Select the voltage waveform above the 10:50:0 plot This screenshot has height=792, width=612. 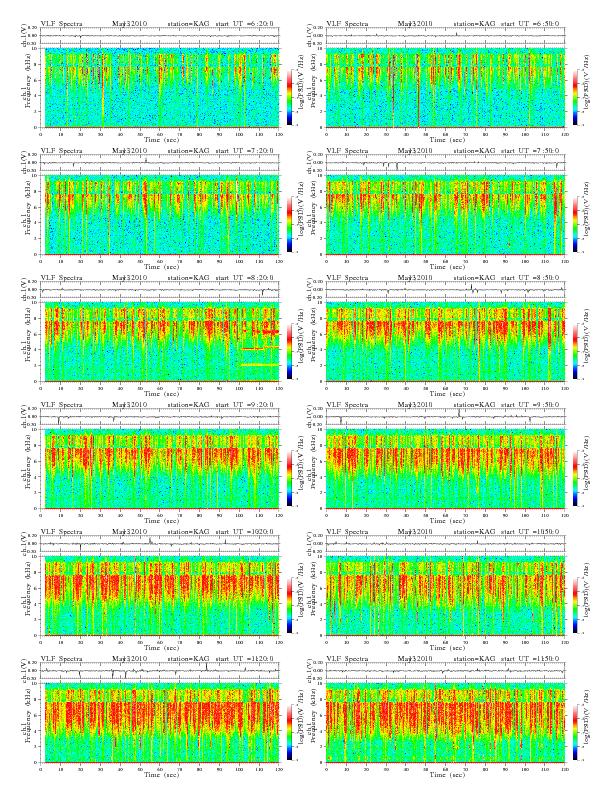click(445, 544)
